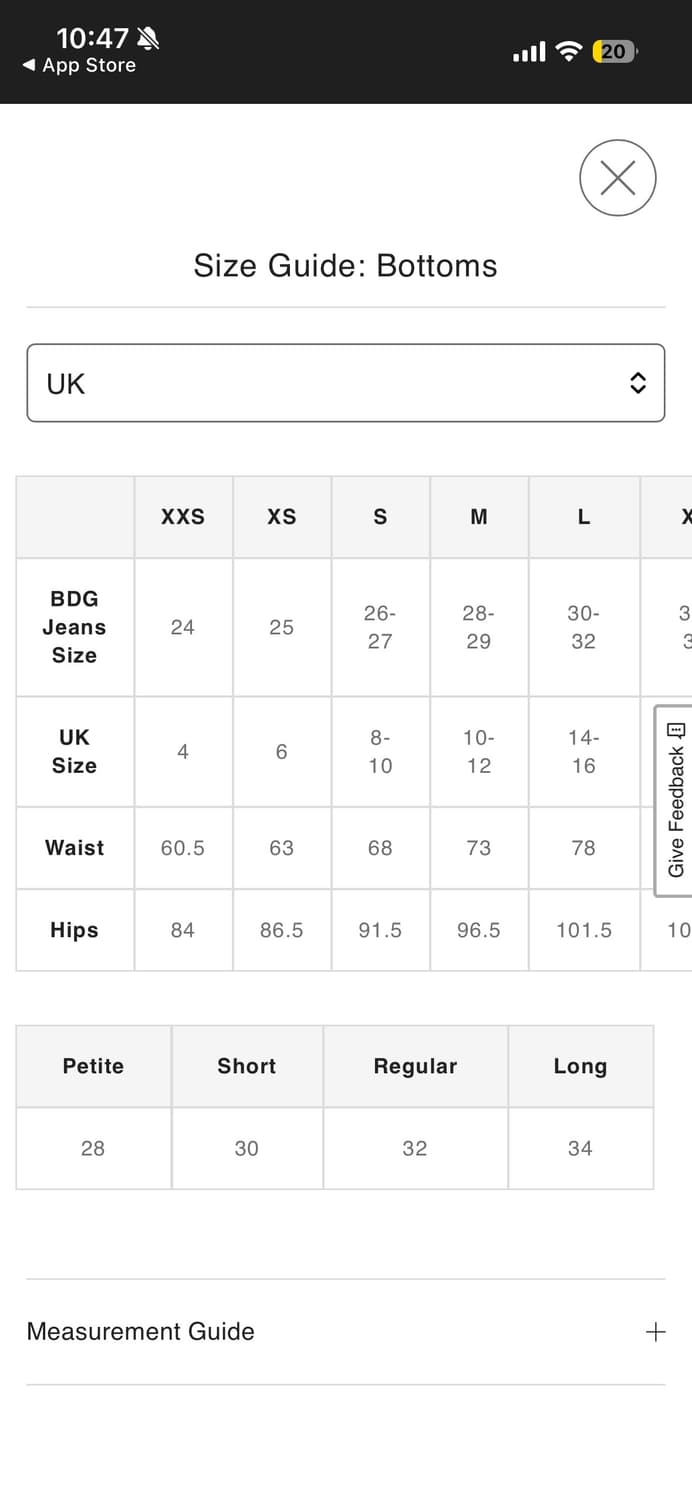The image size is (692, 1500).
Task: Open the UK region dropdown
Action: [345, 383]
